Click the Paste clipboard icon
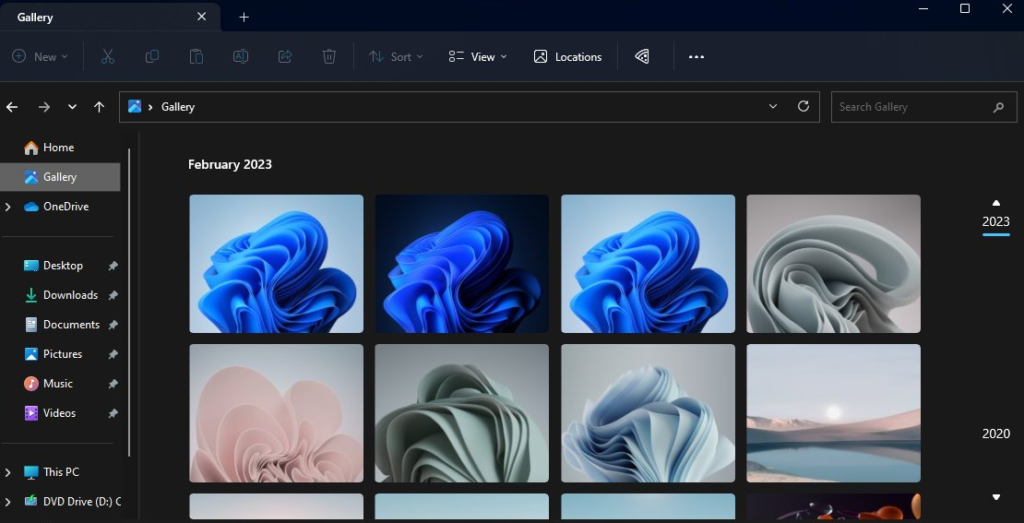Screen dimensions: 1024x523 coord(196,57)
